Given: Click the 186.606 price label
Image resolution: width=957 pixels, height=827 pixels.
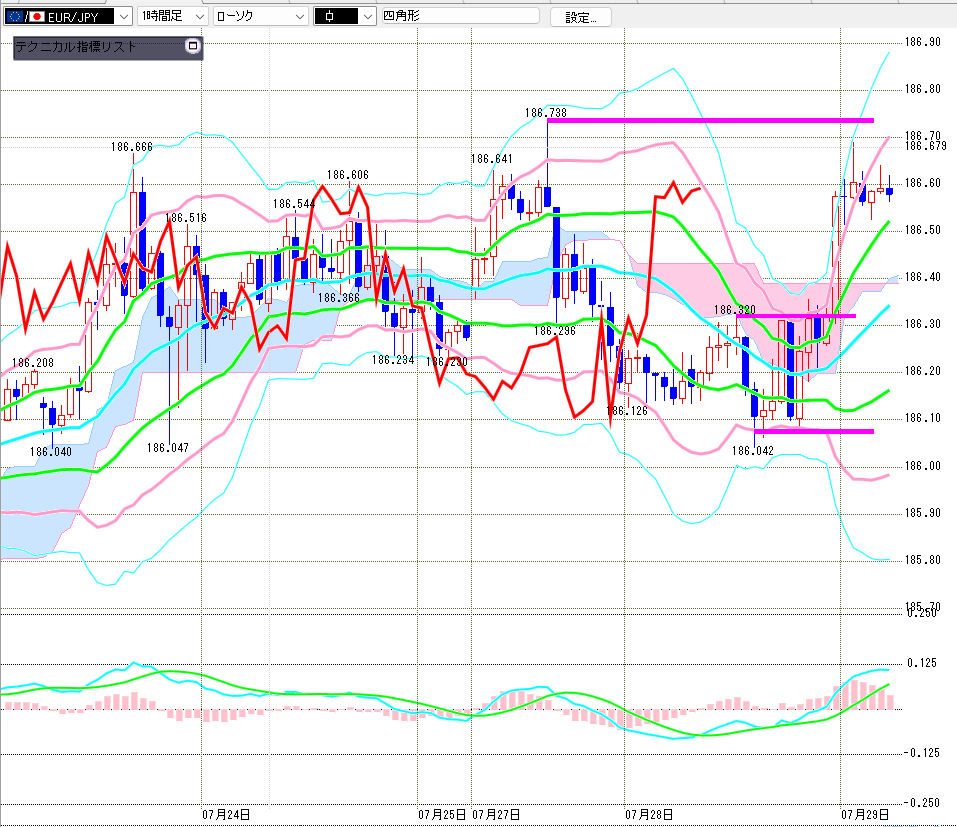Looking at the screenshot, I should click(x=348, y=175).
